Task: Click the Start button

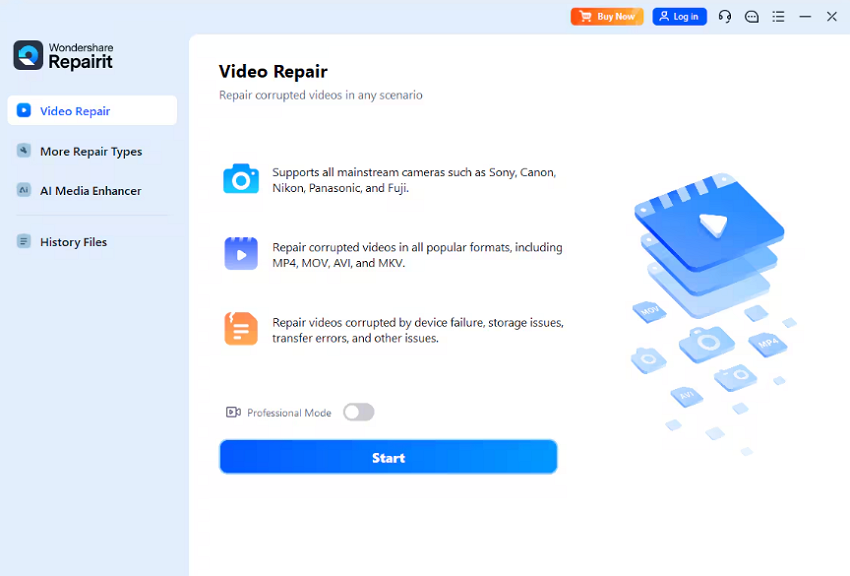Action: tap(388, 456)
